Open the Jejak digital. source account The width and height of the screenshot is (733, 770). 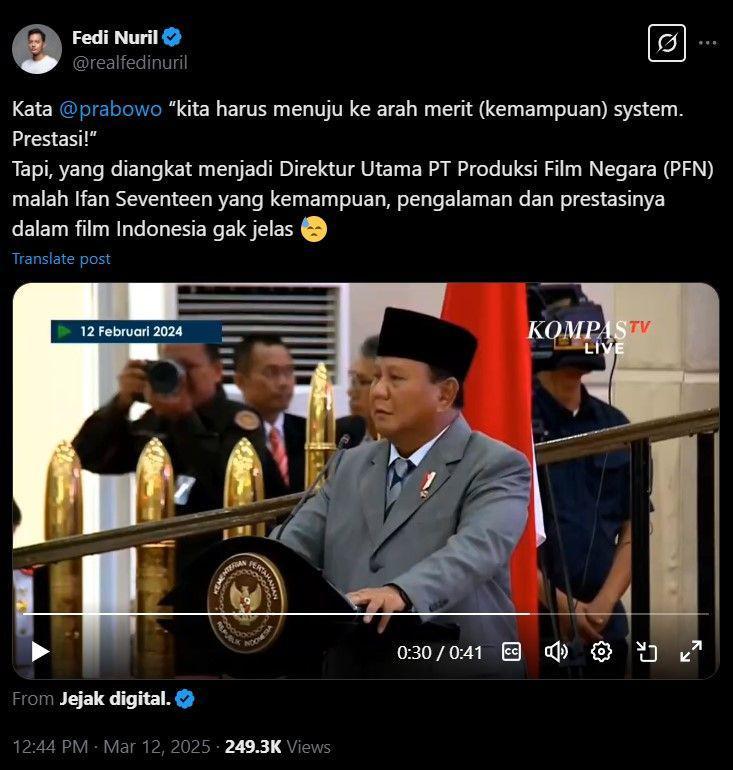(115, 699)
